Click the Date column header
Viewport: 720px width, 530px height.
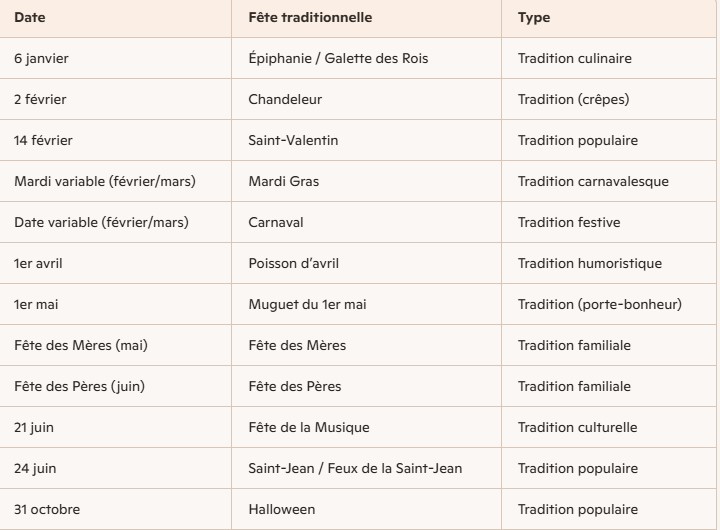(x=30, y=18)
